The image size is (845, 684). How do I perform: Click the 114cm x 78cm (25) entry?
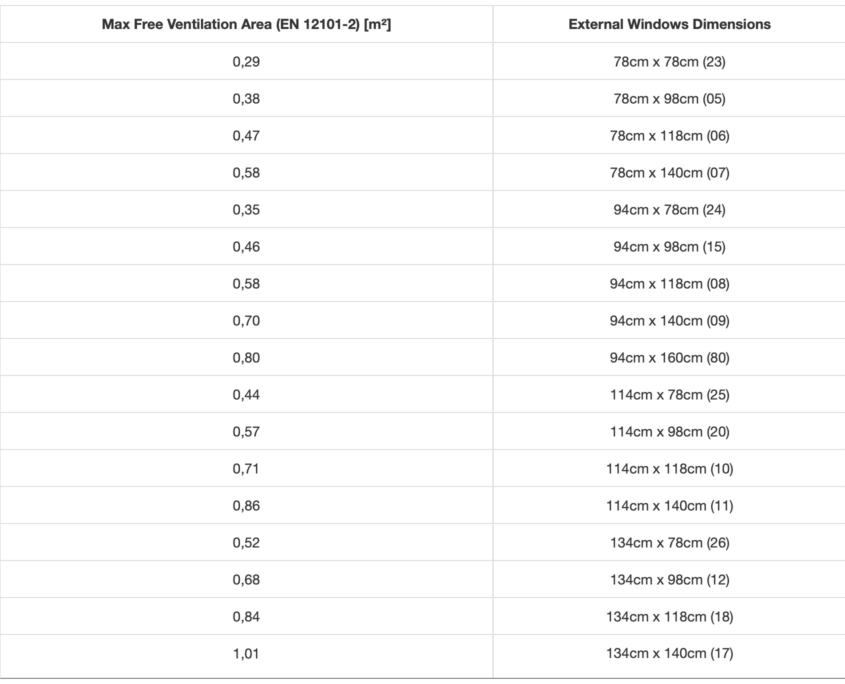pyautogui.click(x=669, y=395)
